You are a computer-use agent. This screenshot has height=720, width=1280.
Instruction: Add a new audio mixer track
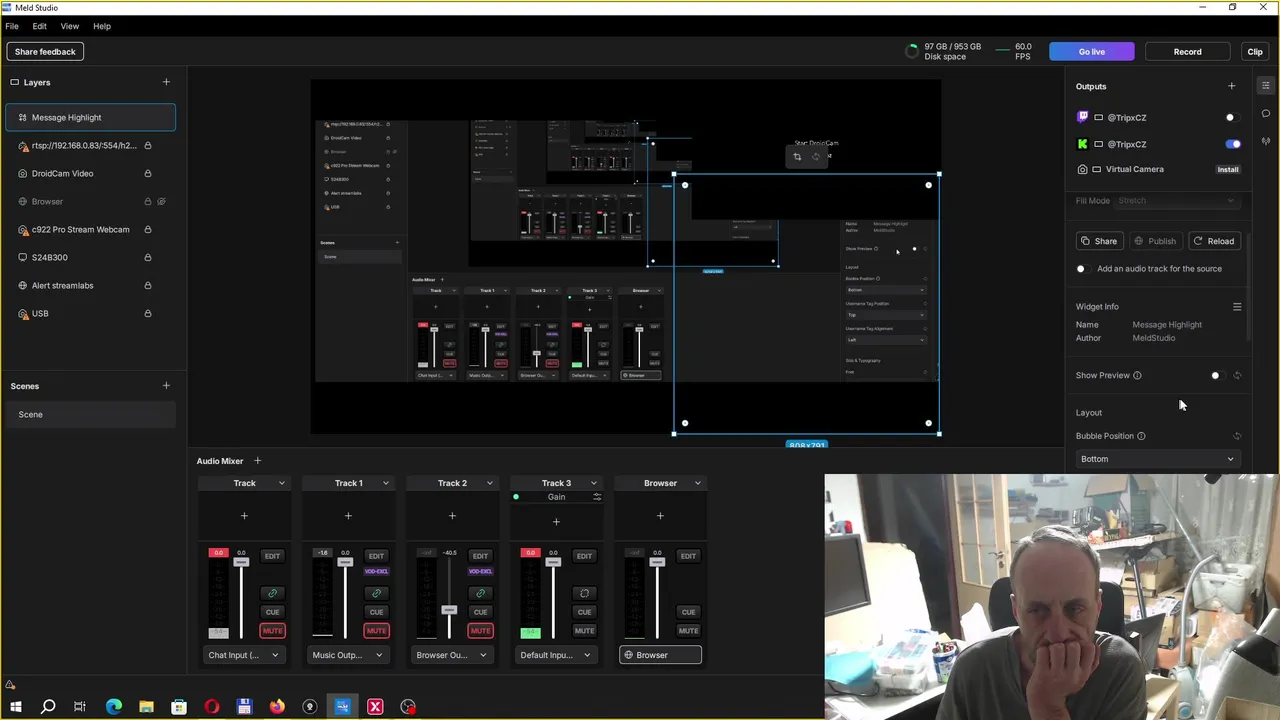257,461
